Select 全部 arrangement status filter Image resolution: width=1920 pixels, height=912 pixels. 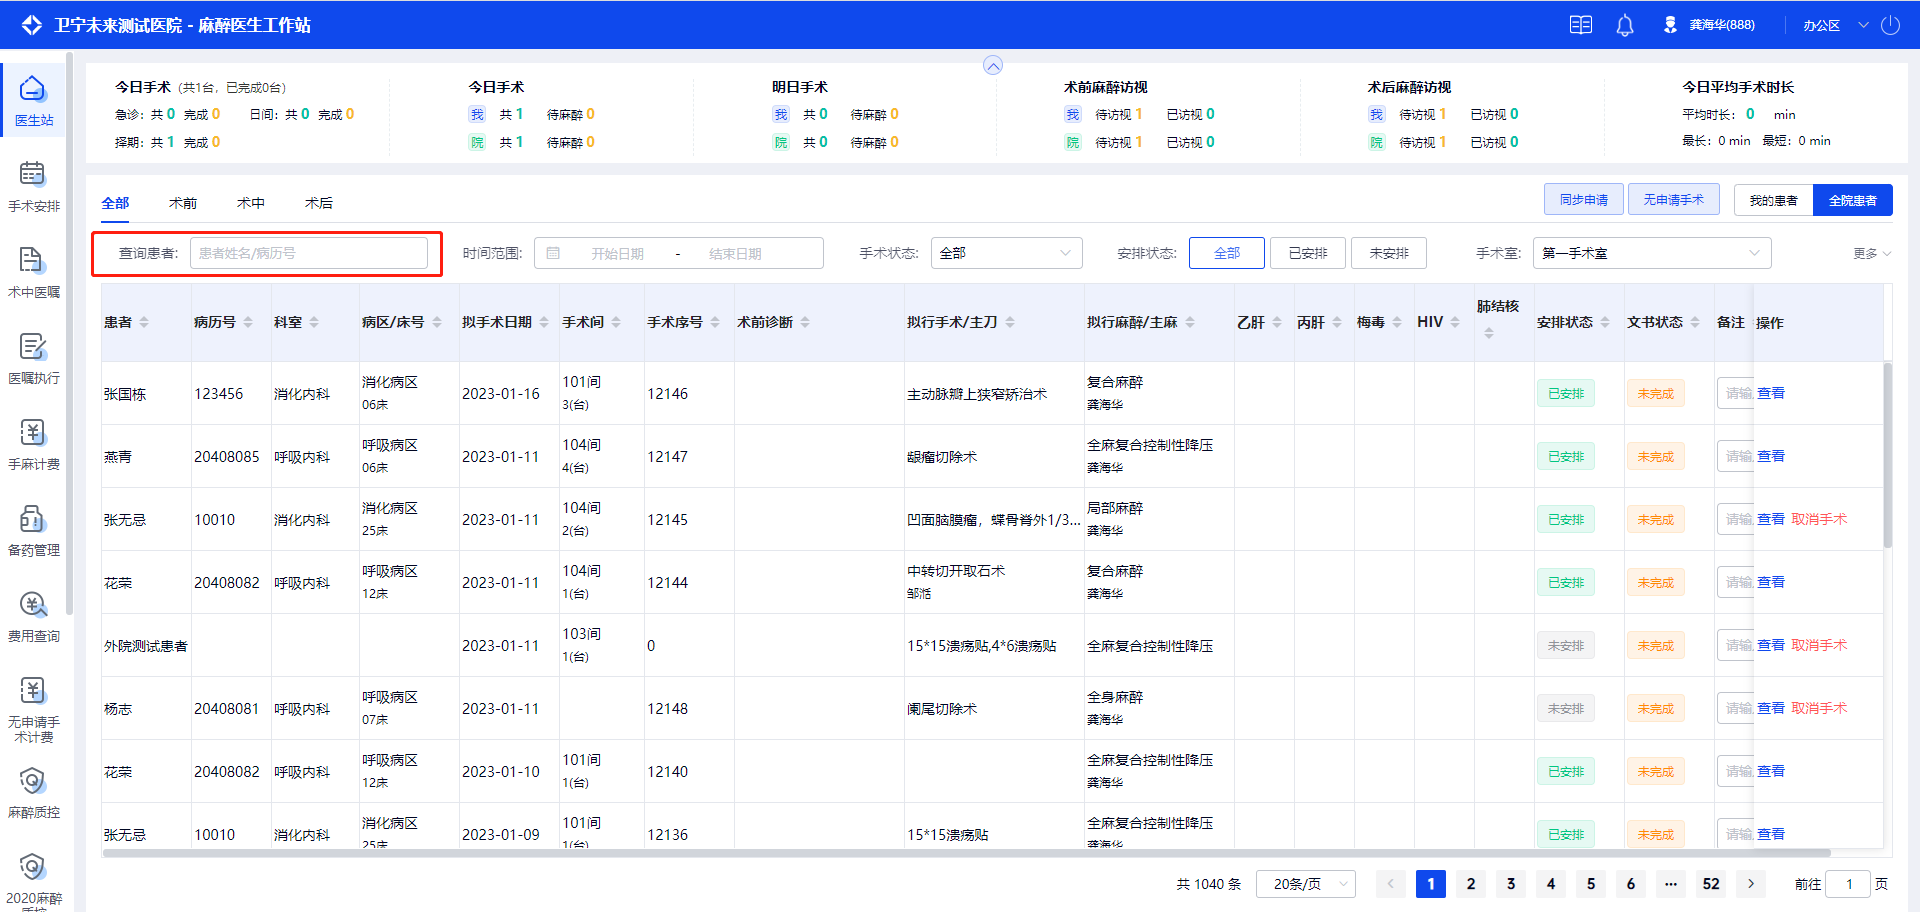coord(1227,253)
